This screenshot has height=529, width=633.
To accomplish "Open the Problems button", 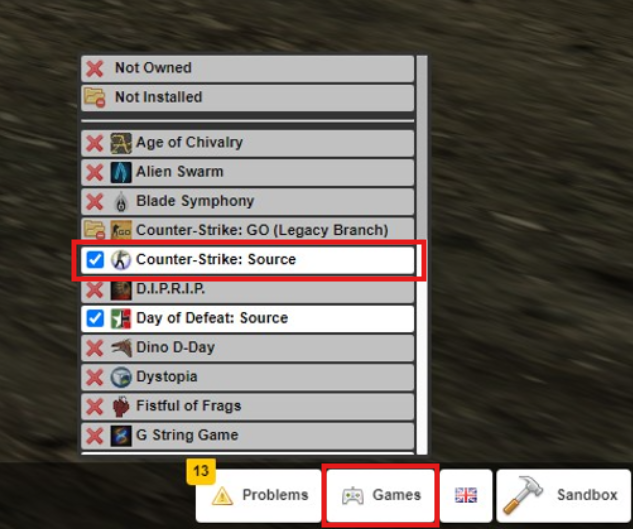I will pyautogui.click(x=258, y=495).
